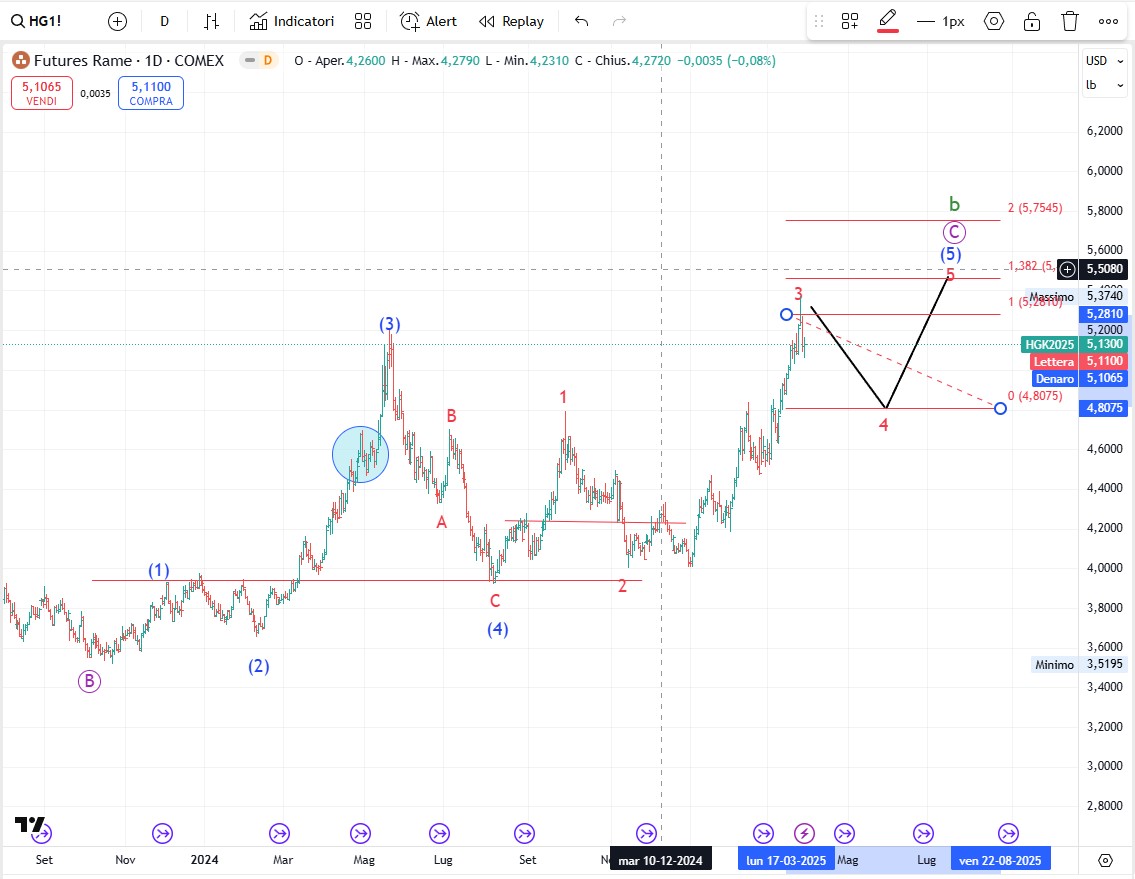Add a symbol to compare with plus icon
Viewport: 1135px width, 879px height.
(x=117, y=22)
